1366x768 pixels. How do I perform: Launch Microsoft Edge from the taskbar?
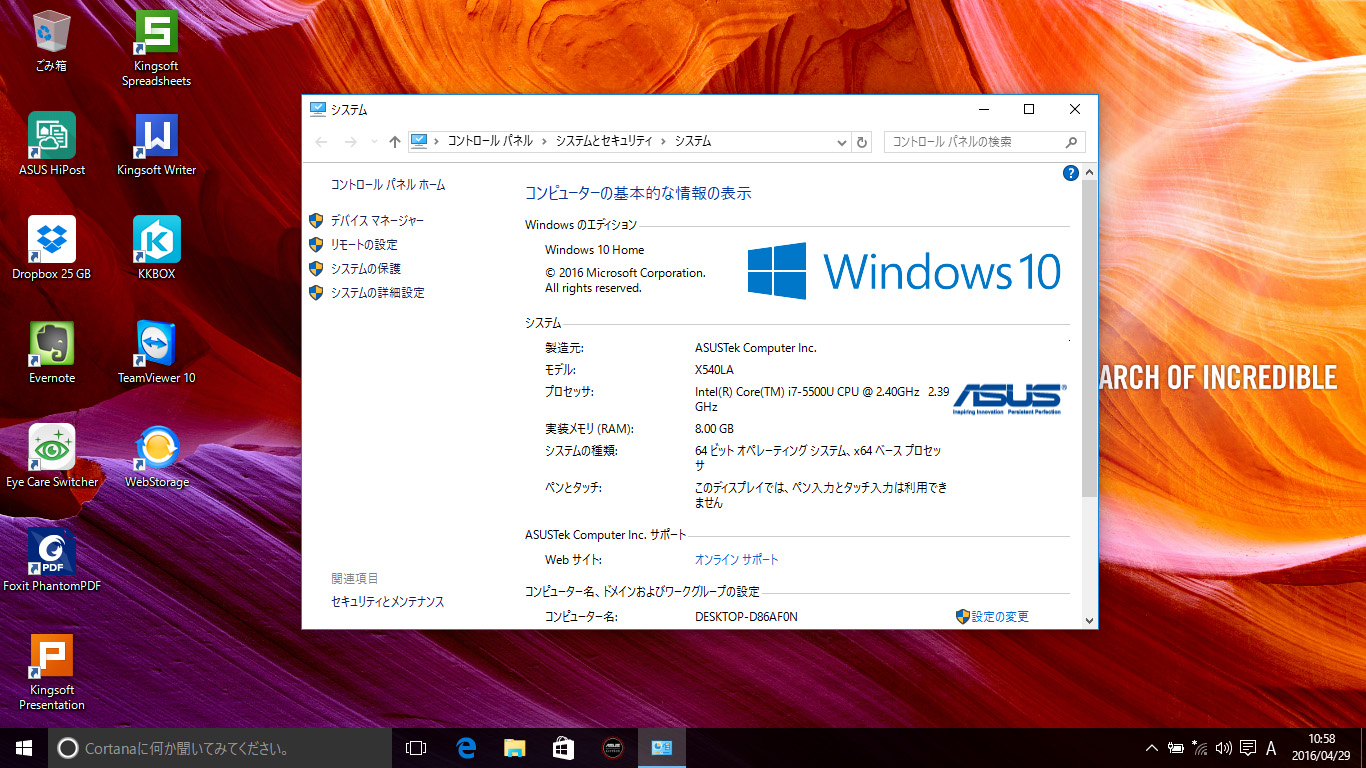click(465, 748)
